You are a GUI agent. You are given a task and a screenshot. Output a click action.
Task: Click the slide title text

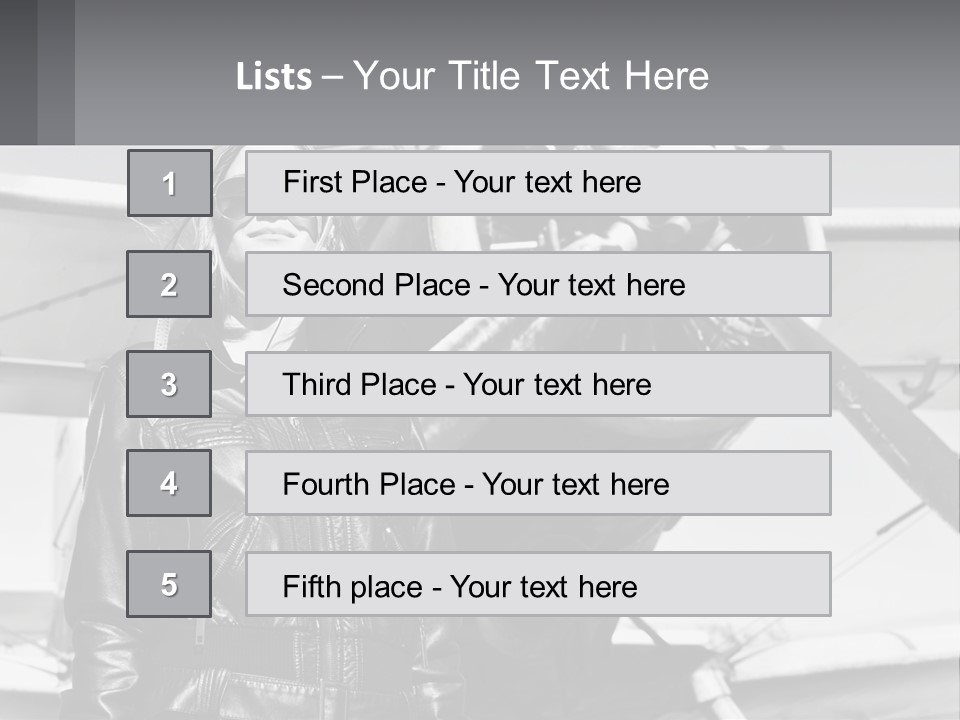coord(472,76)
